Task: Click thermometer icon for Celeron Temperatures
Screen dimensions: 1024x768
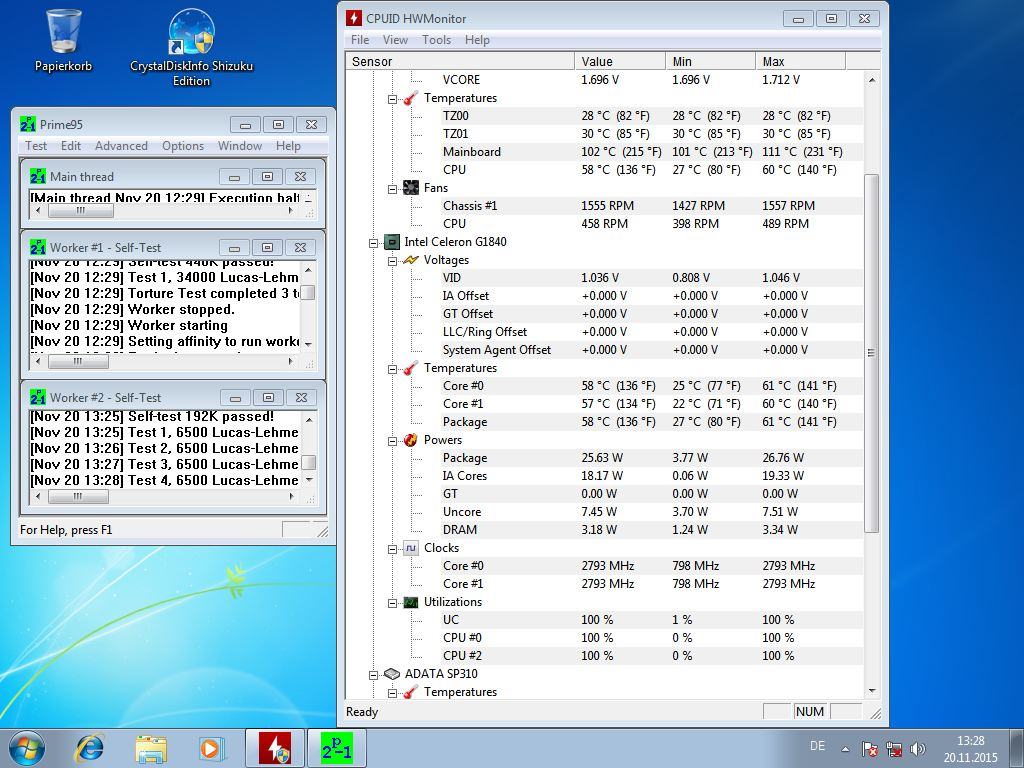Action: (x=411, y=368)
